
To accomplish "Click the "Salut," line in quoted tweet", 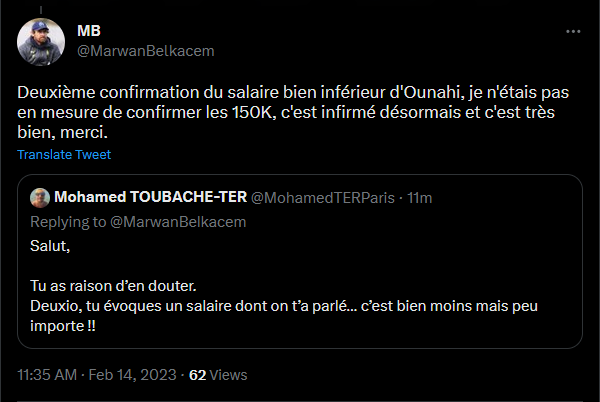I will coord(51,245).
